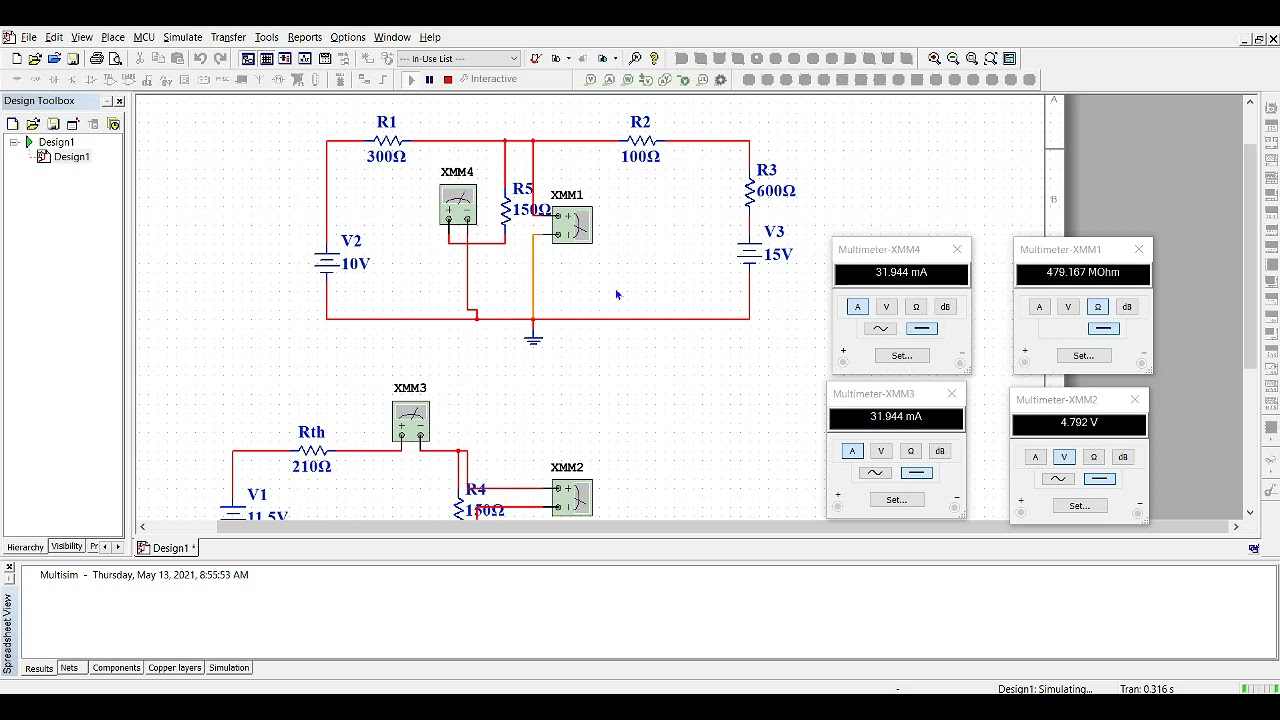The width and height of the screenshot is (1280, 720).
Task: Click the schematic horizontal scrollbar
Action: pos(689,527)
